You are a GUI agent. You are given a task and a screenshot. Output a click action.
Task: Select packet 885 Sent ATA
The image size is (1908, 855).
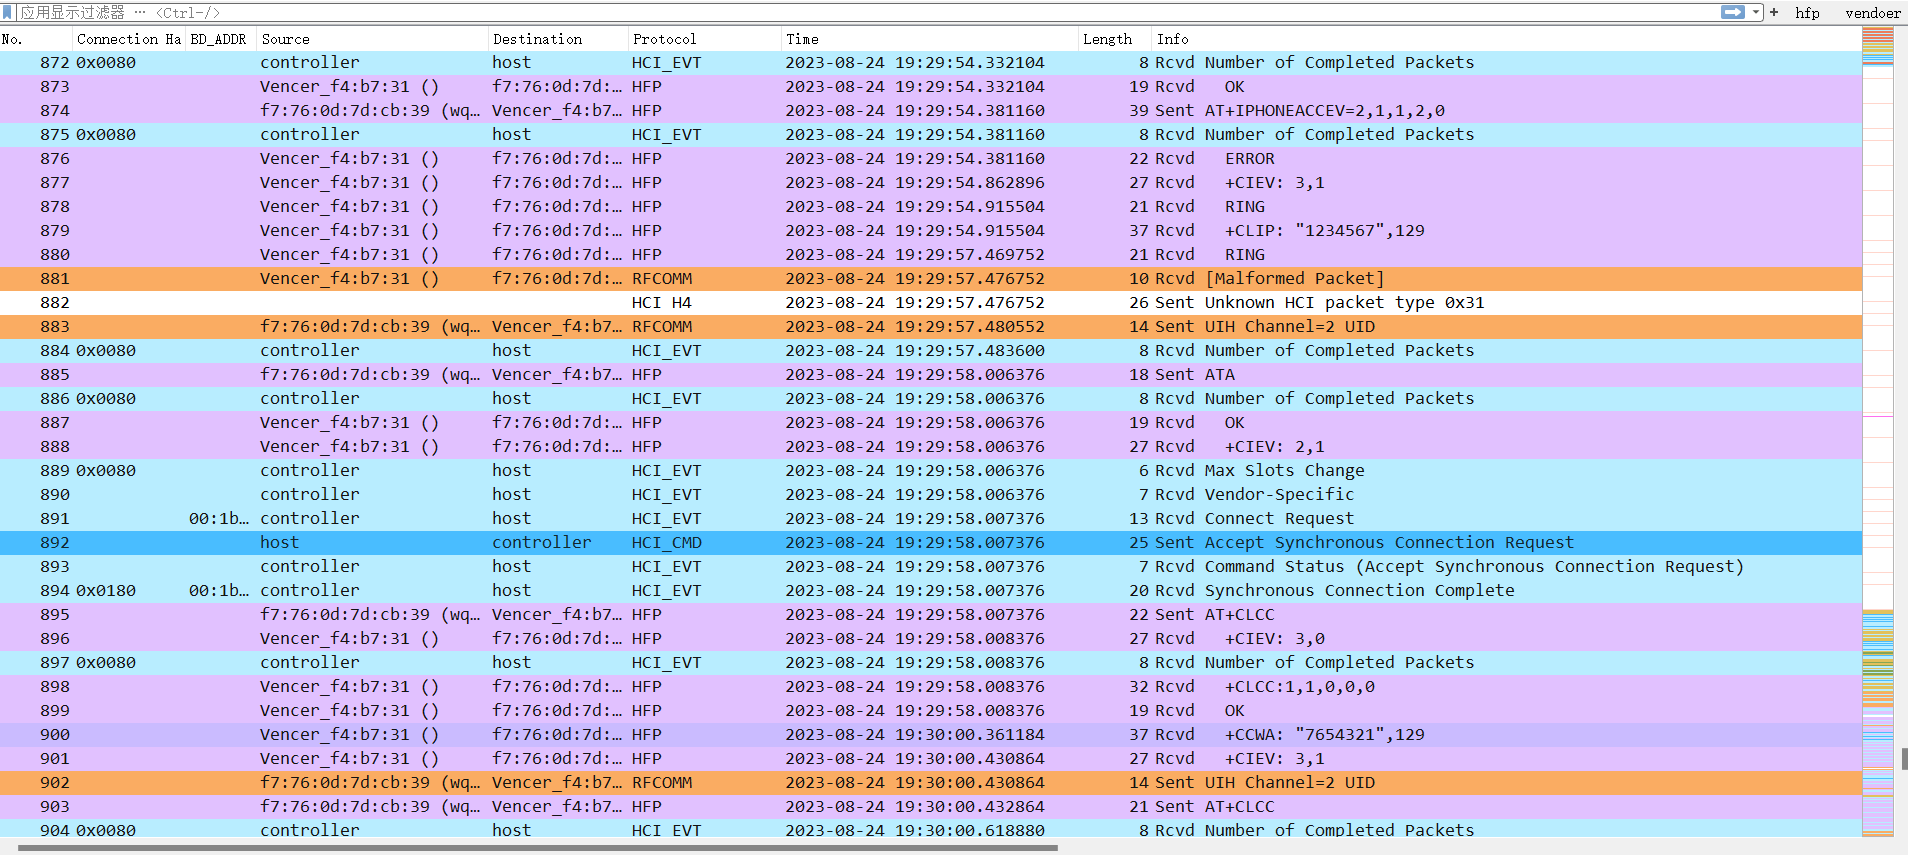pos(930,374)
